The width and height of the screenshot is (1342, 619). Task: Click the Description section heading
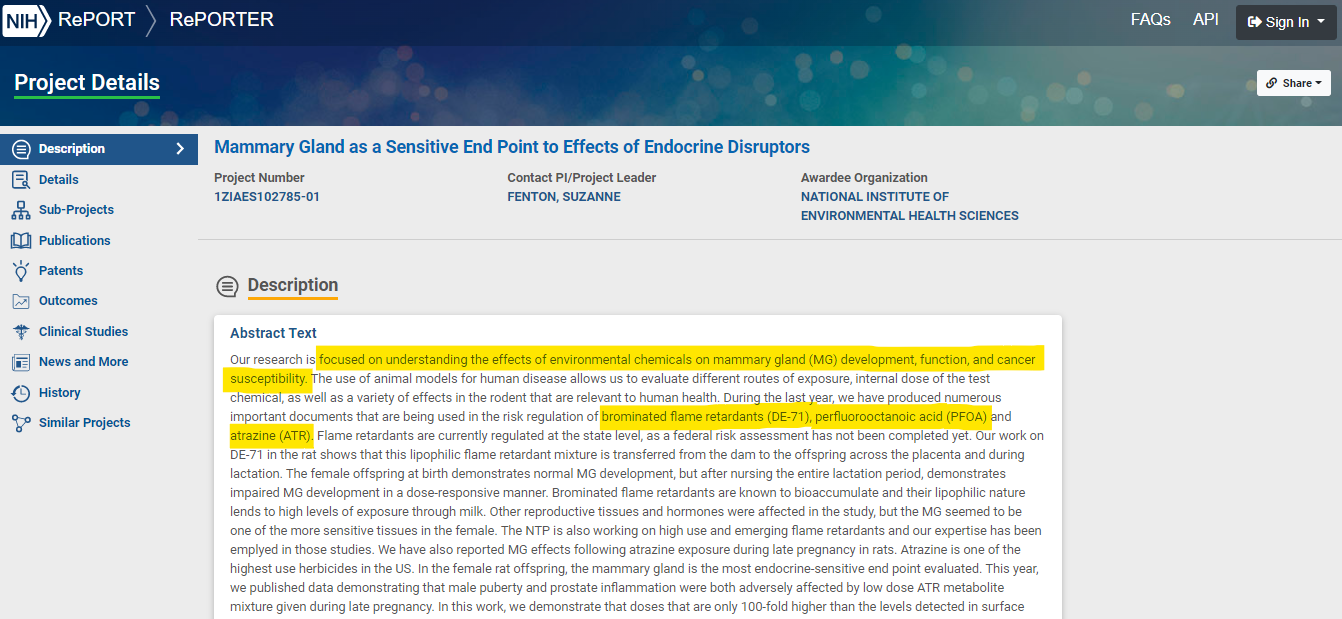click(293, 285)
